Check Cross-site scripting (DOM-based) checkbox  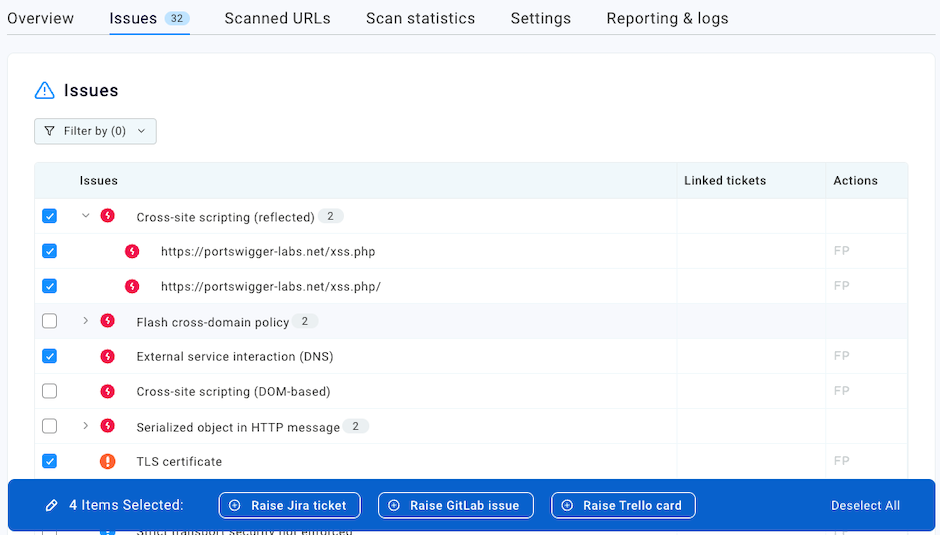coord(50,391)
